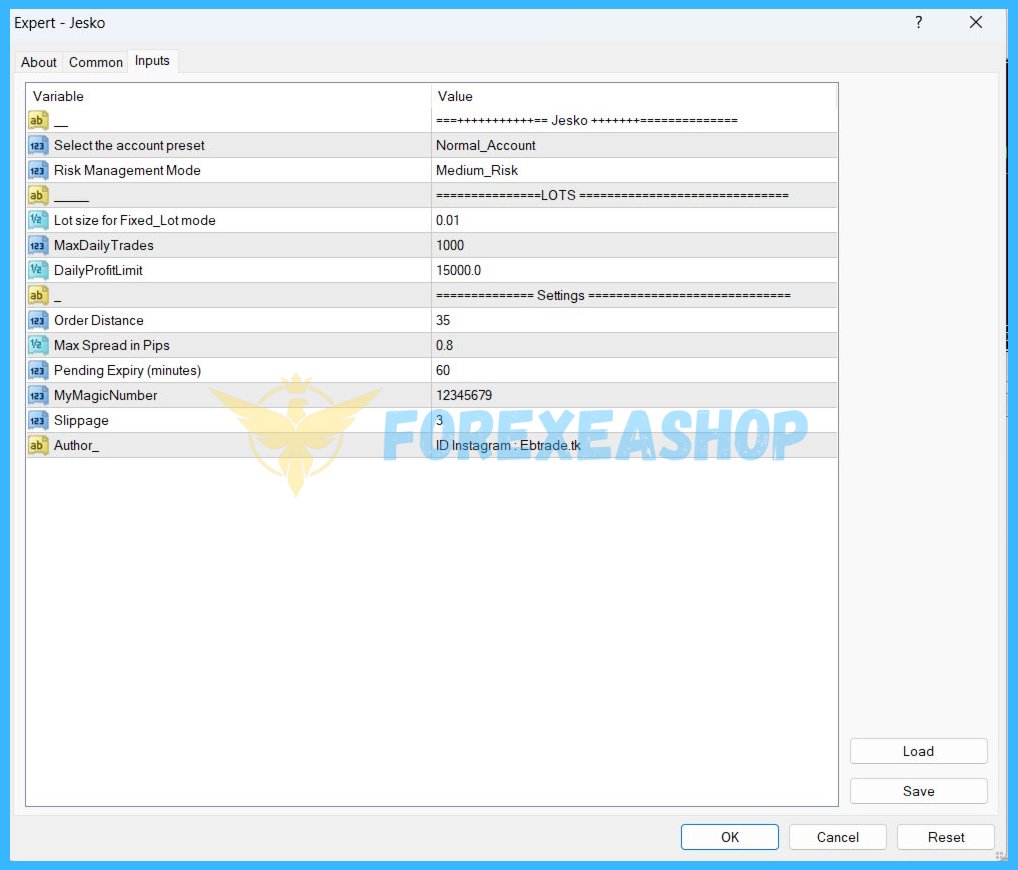
Task: Click the icon beside Risk Management Mode
Action: [38, 170]
